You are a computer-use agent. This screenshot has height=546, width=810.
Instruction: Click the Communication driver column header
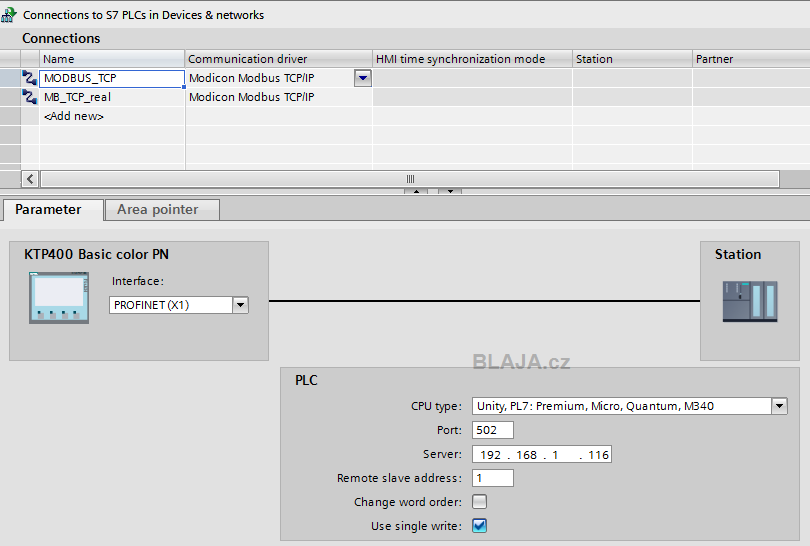tap(279, 59)
